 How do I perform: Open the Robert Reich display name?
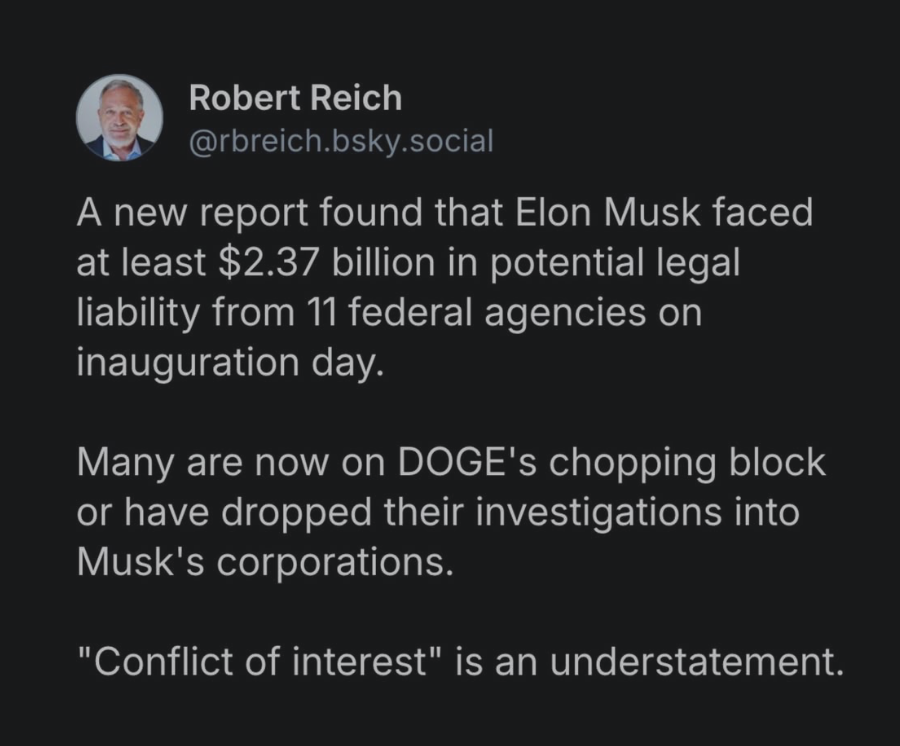click(x=295, y=99)
